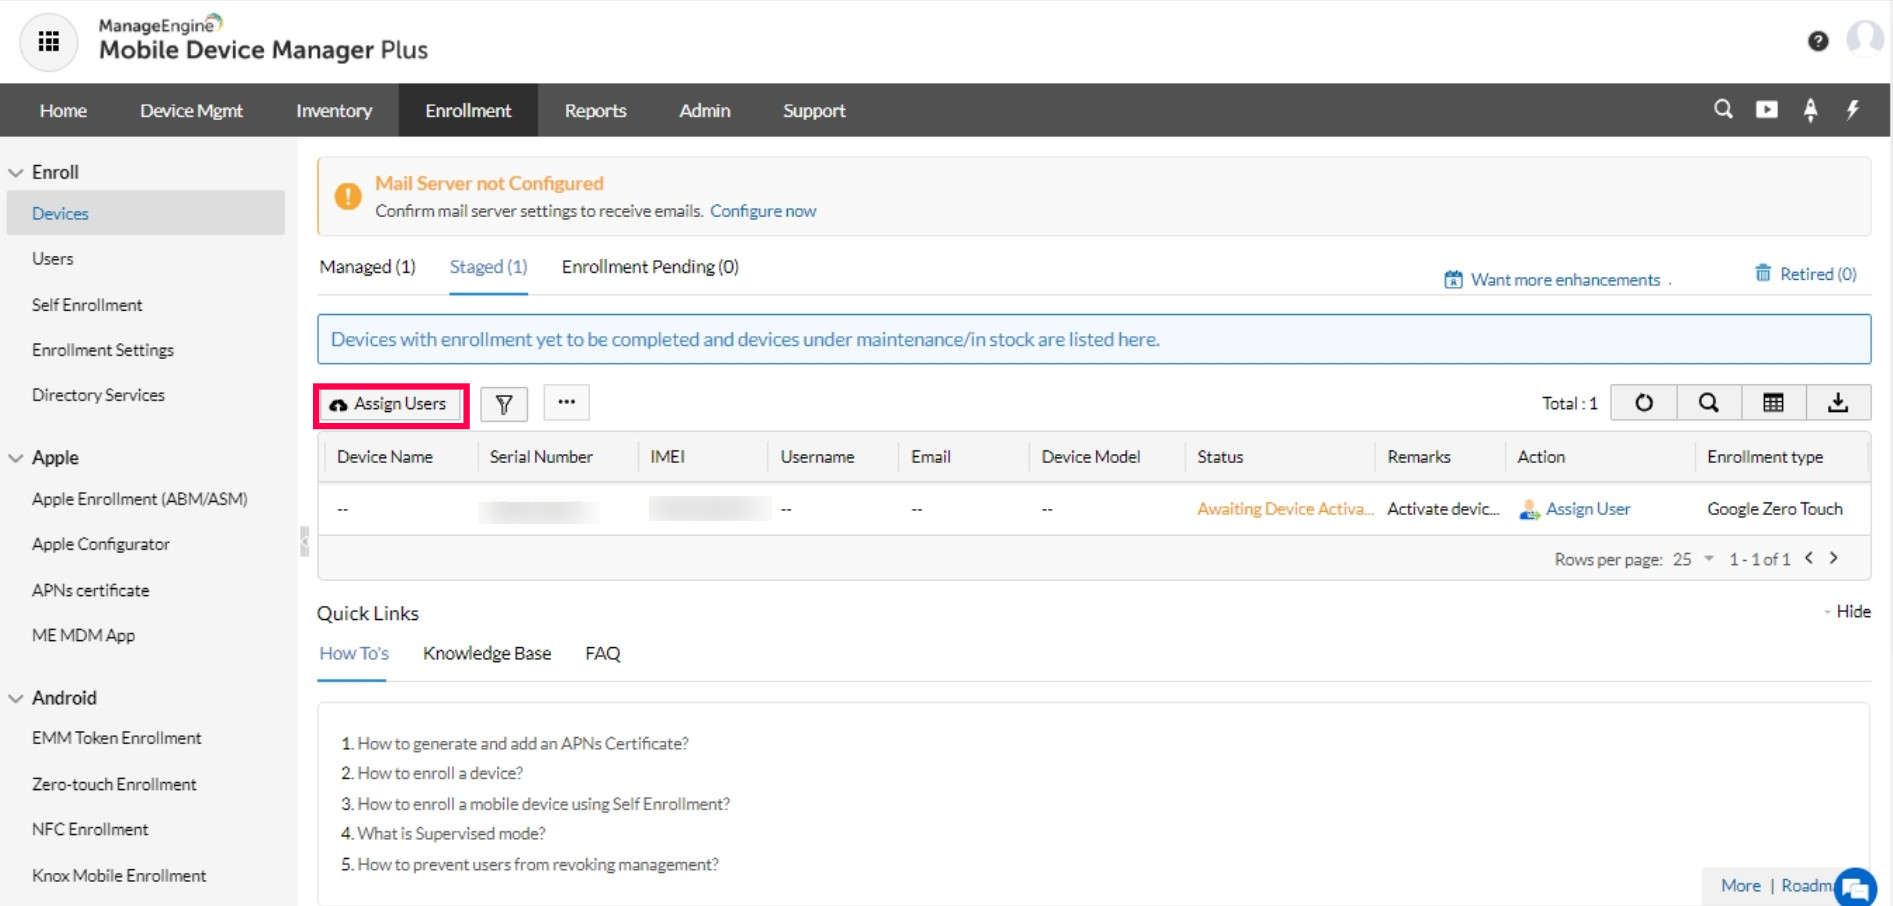Open the Reports menu

[x=595, y=110]
